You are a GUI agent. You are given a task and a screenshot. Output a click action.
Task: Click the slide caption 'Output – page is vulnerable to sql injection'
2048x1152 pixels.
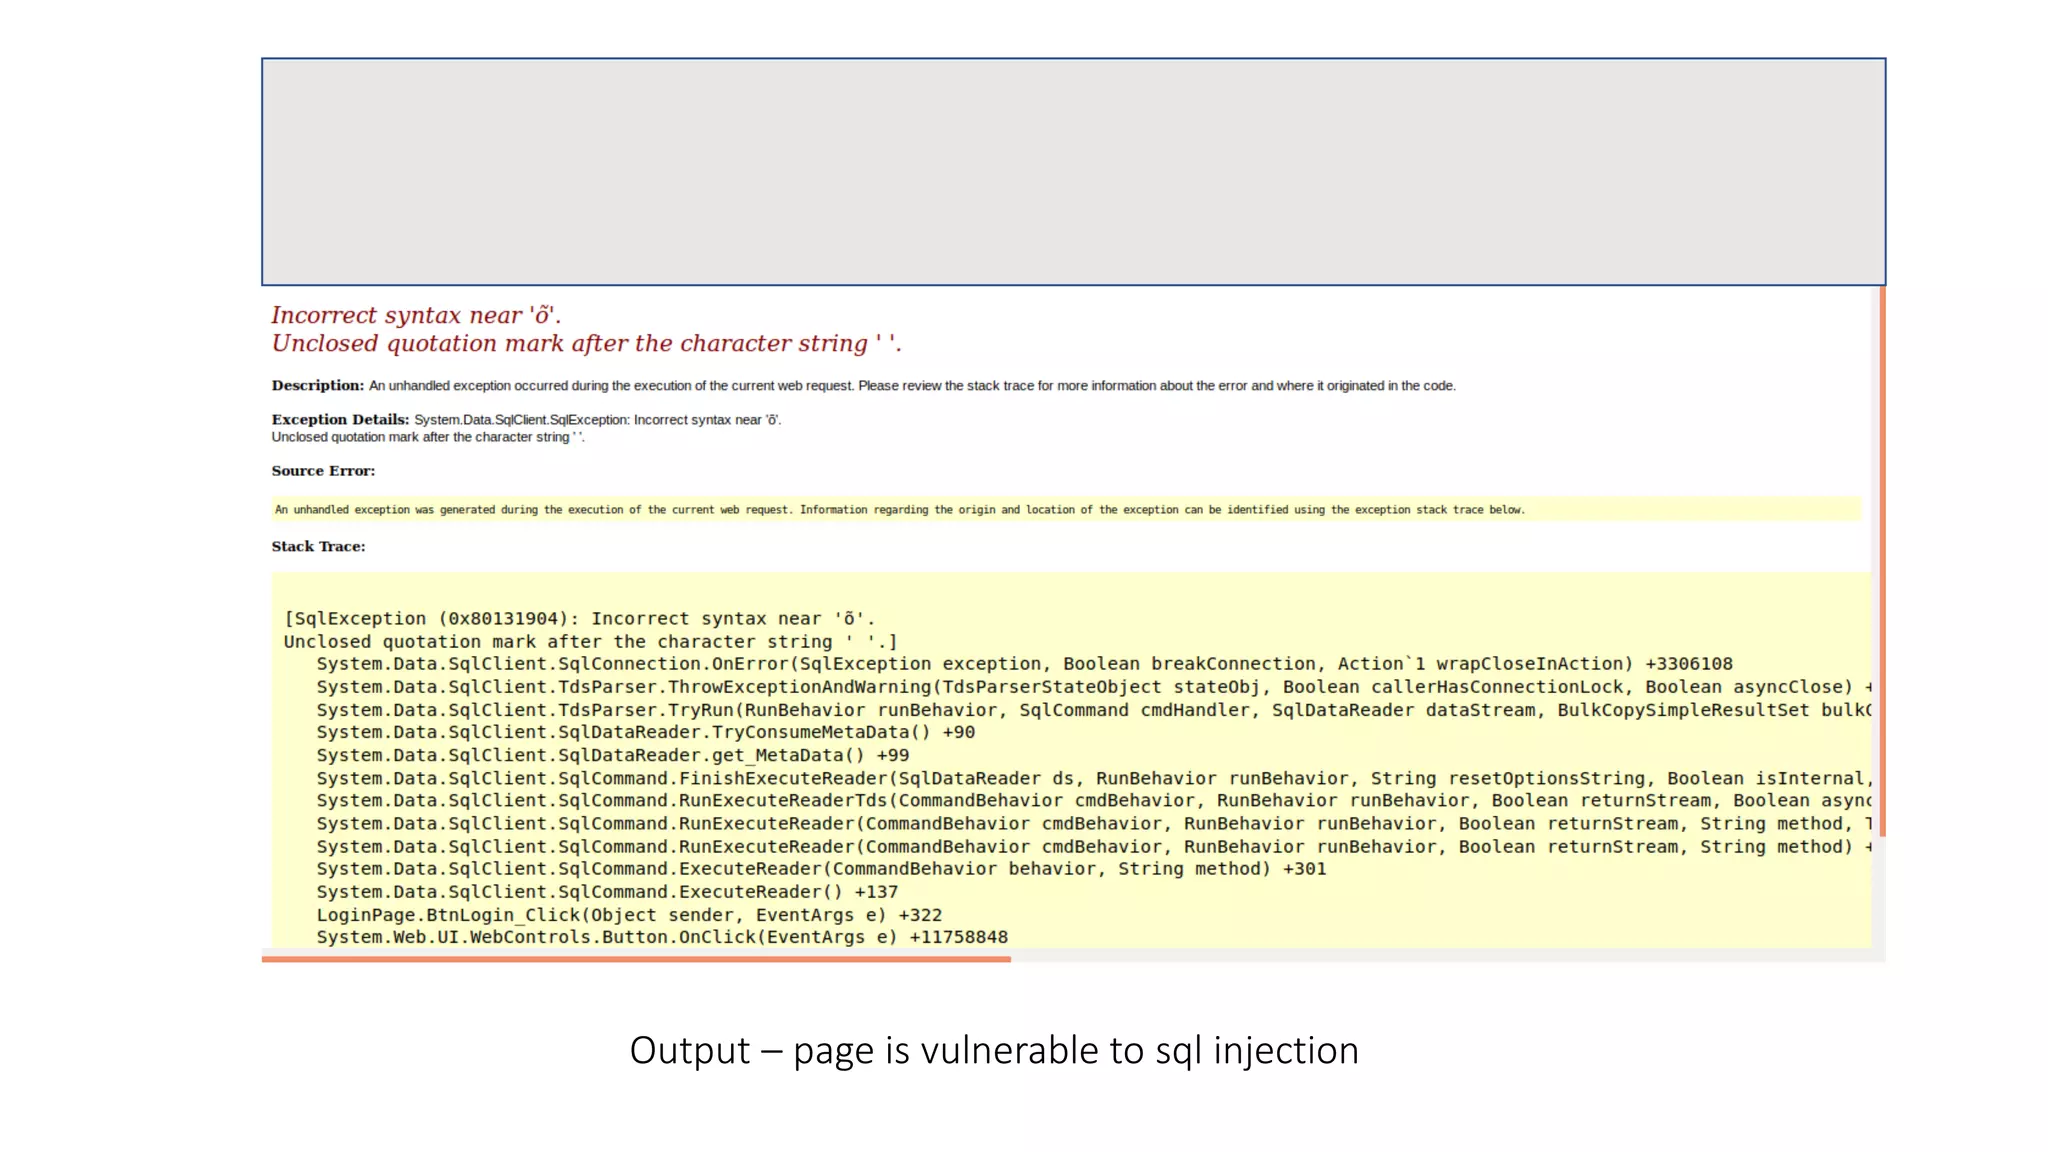(994, 1050)
